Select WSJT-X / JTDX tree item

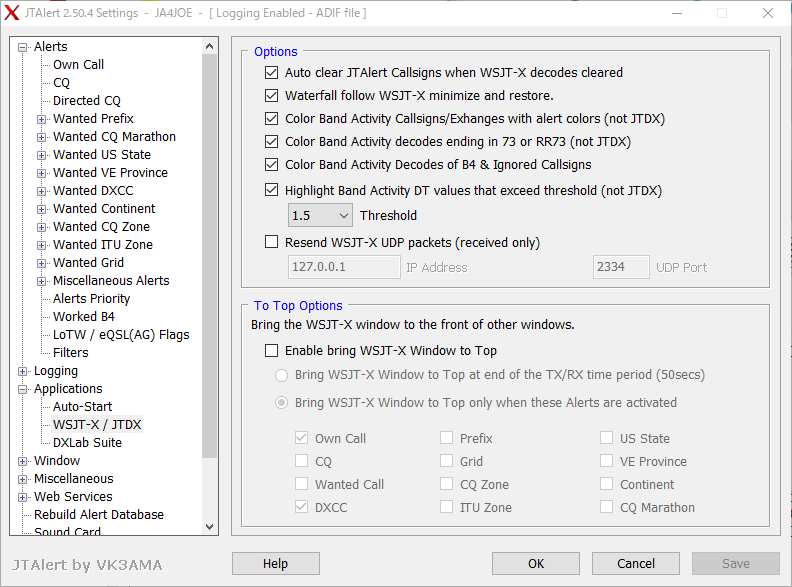tap(97, 424)
